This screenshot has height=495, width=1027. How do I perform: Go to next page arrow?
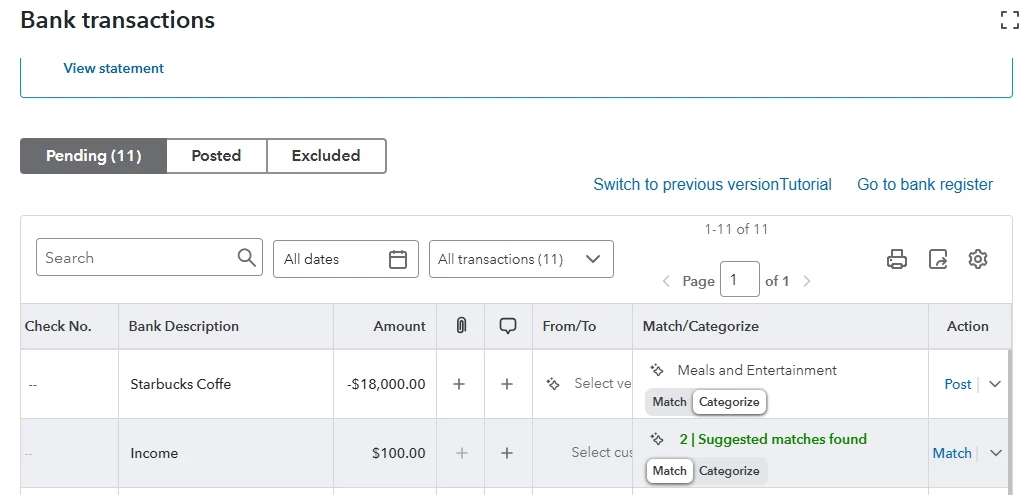tap(807, 281)
